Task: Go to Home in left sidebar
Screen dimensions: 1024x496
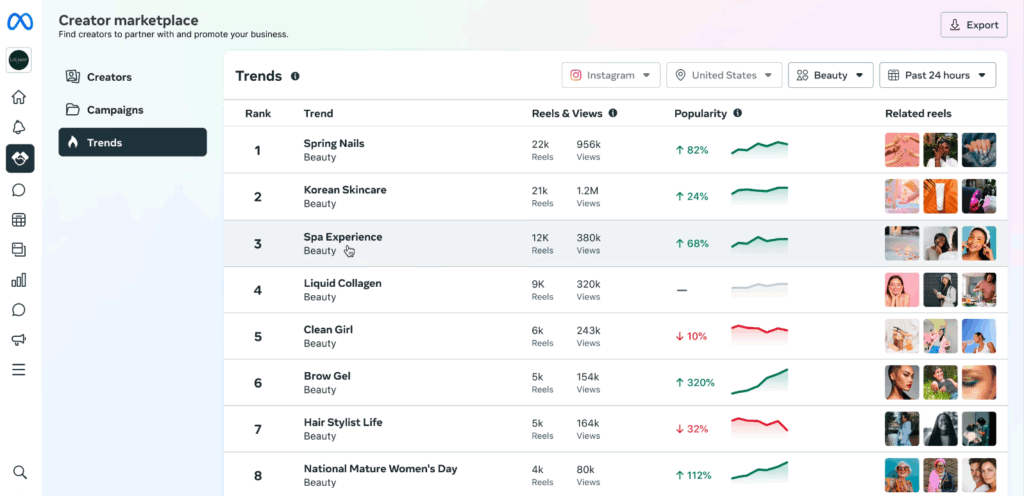Action: tap(19, 98)
